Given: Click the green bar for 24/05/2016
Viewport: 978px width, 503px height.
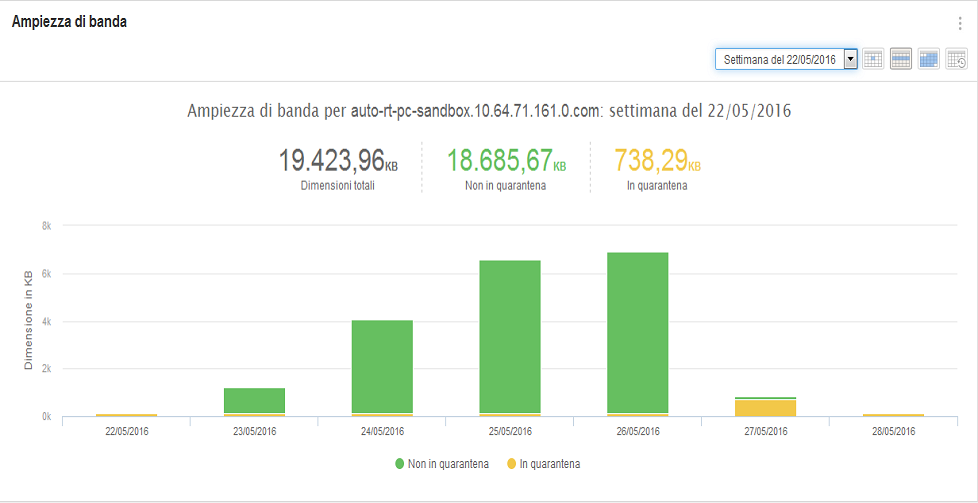Looking at the screenshot, I should (382, 365).
